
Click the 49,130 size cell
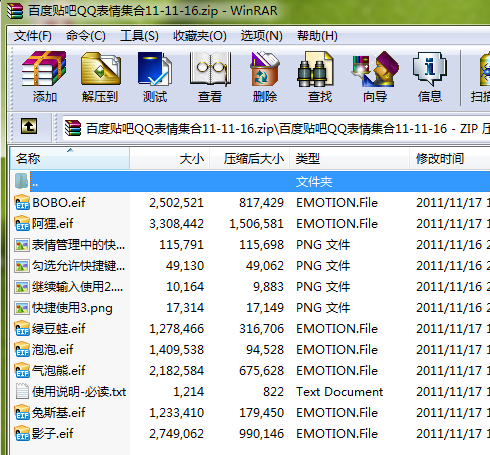pyautogui.click(x=185, y=266)
